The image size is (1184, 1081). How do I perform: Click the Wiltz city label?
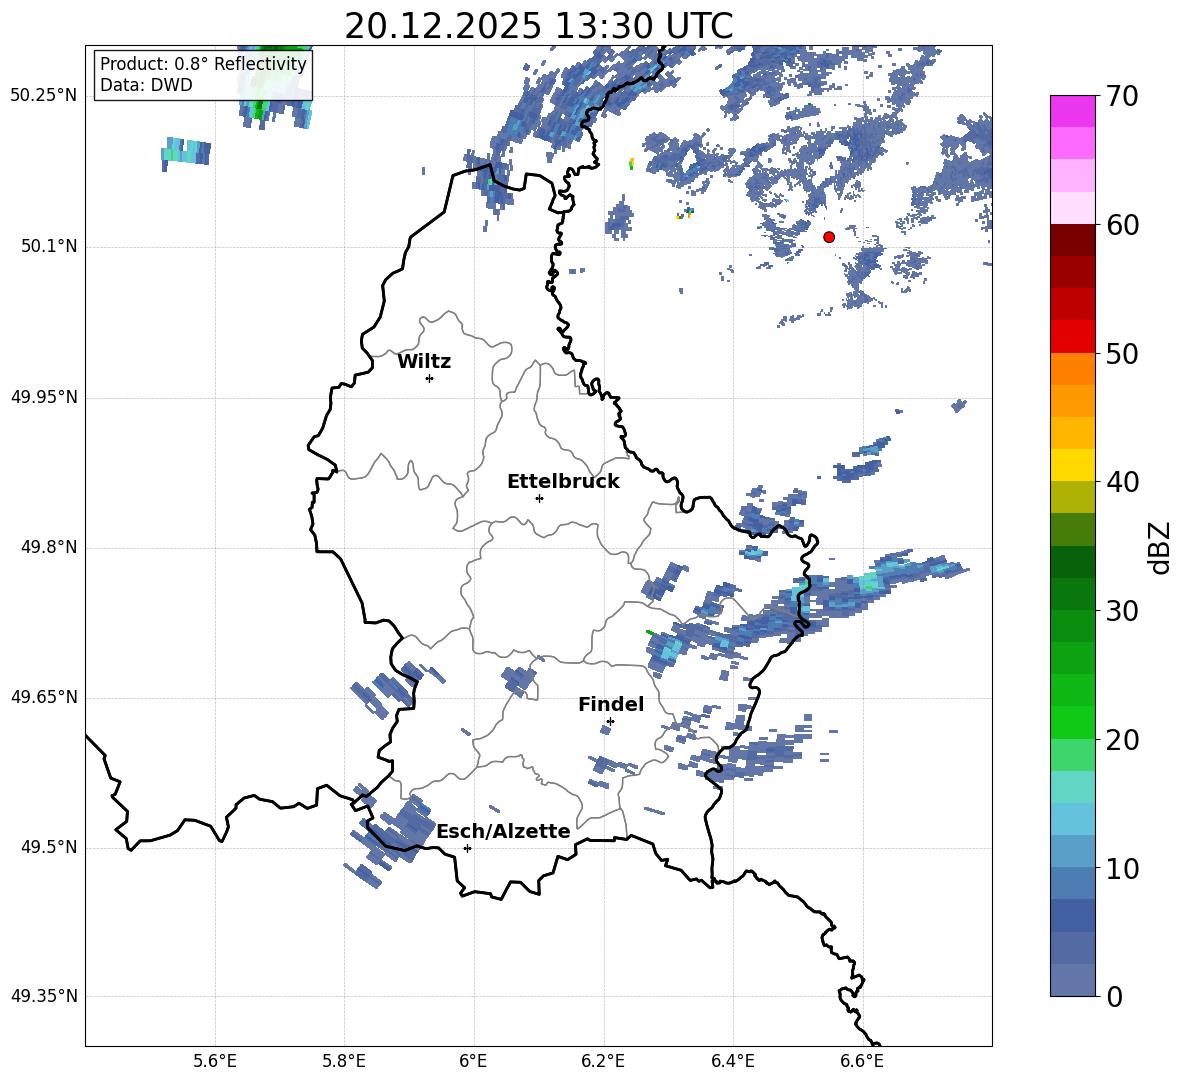(424, 362)
